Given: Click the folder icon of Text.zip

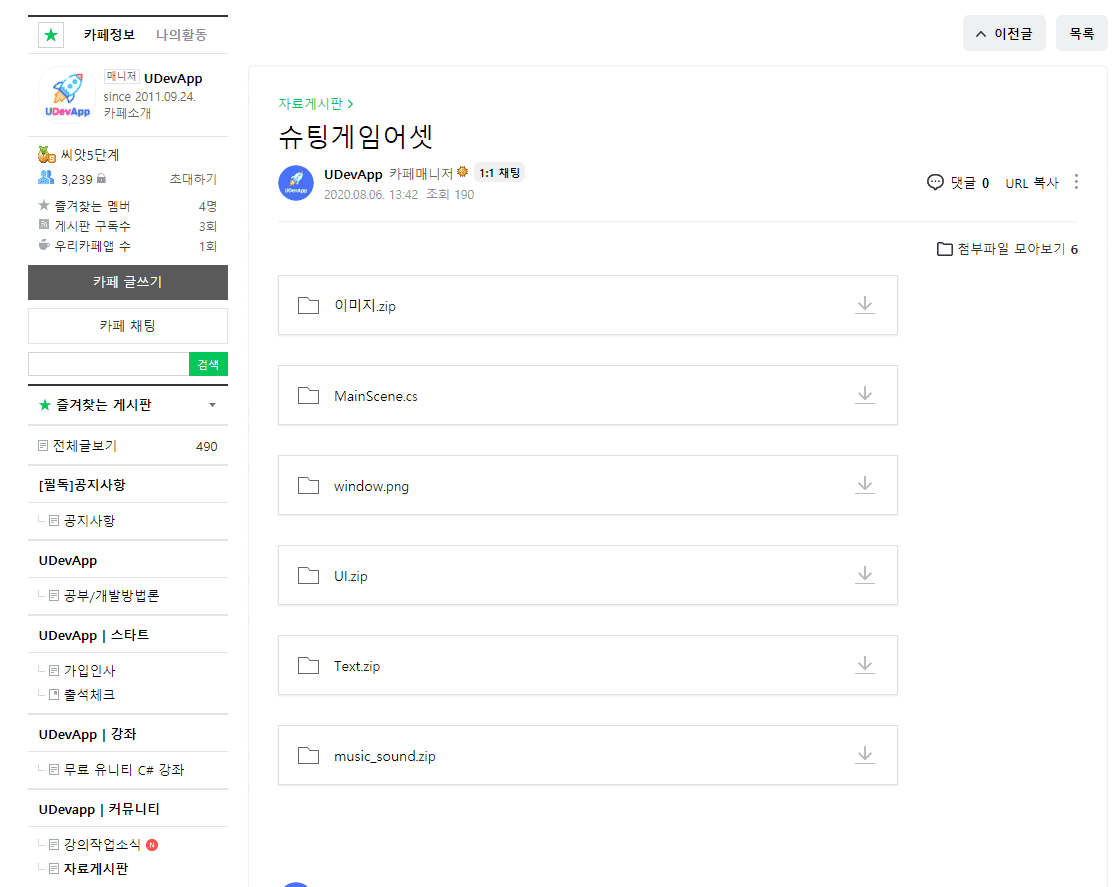Looking at the screenshot, I should 308,665.
